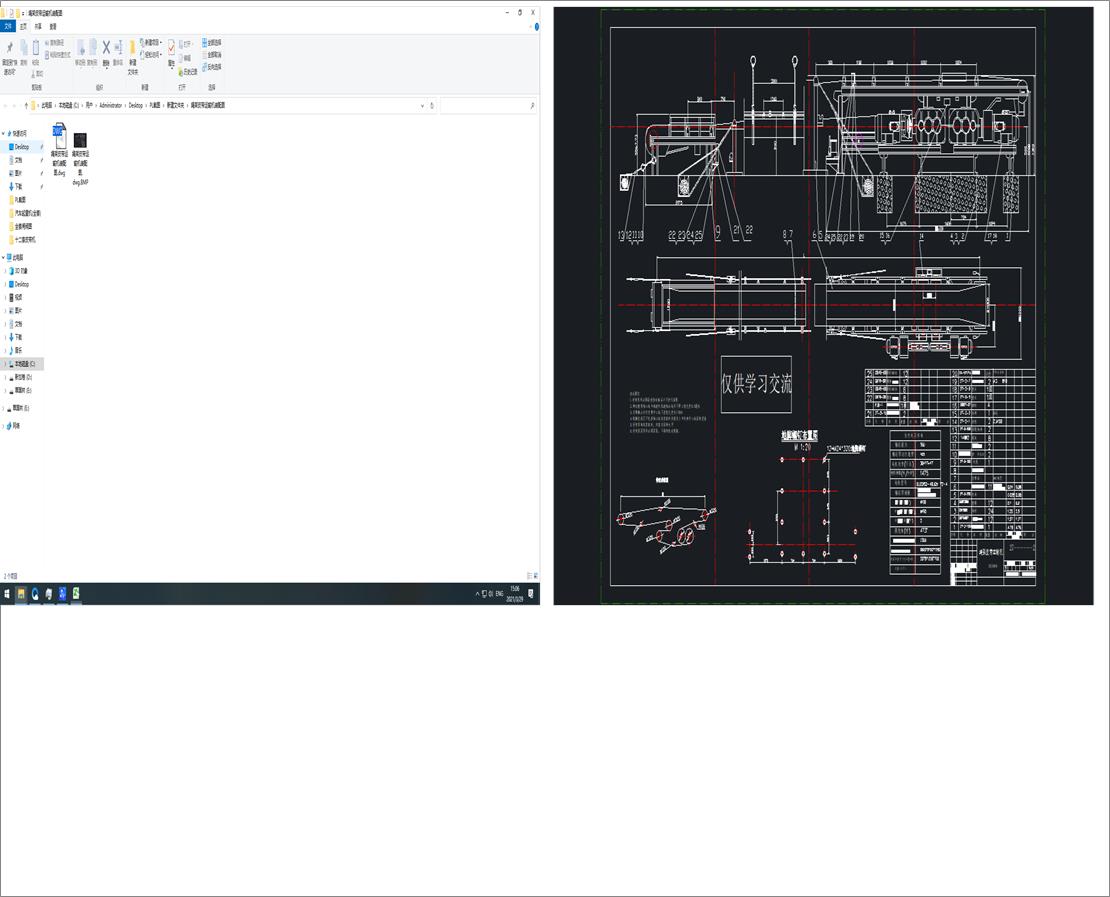Image resolution: width=1110 pixels, height=897 pixels.
Task: Click the File Explorer taskbar icon
Action: [x=21, y=594]
